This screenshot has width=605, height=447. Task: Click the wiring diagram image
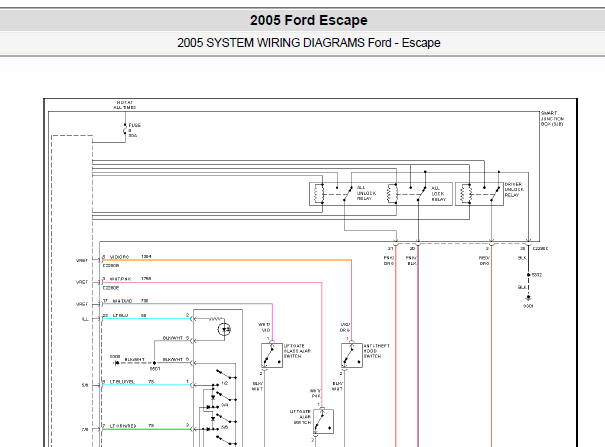(311, 273)
